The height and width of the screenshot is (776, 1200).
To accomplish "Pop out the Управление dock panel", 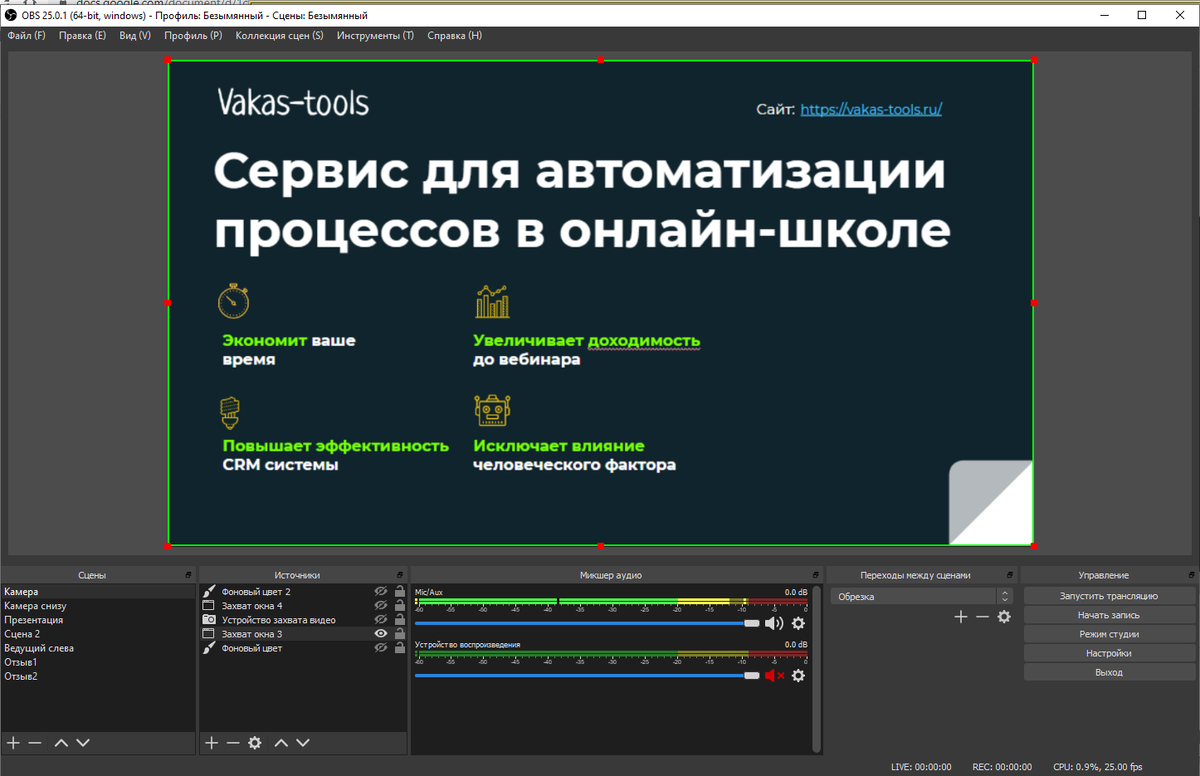I will [1190, 575].
